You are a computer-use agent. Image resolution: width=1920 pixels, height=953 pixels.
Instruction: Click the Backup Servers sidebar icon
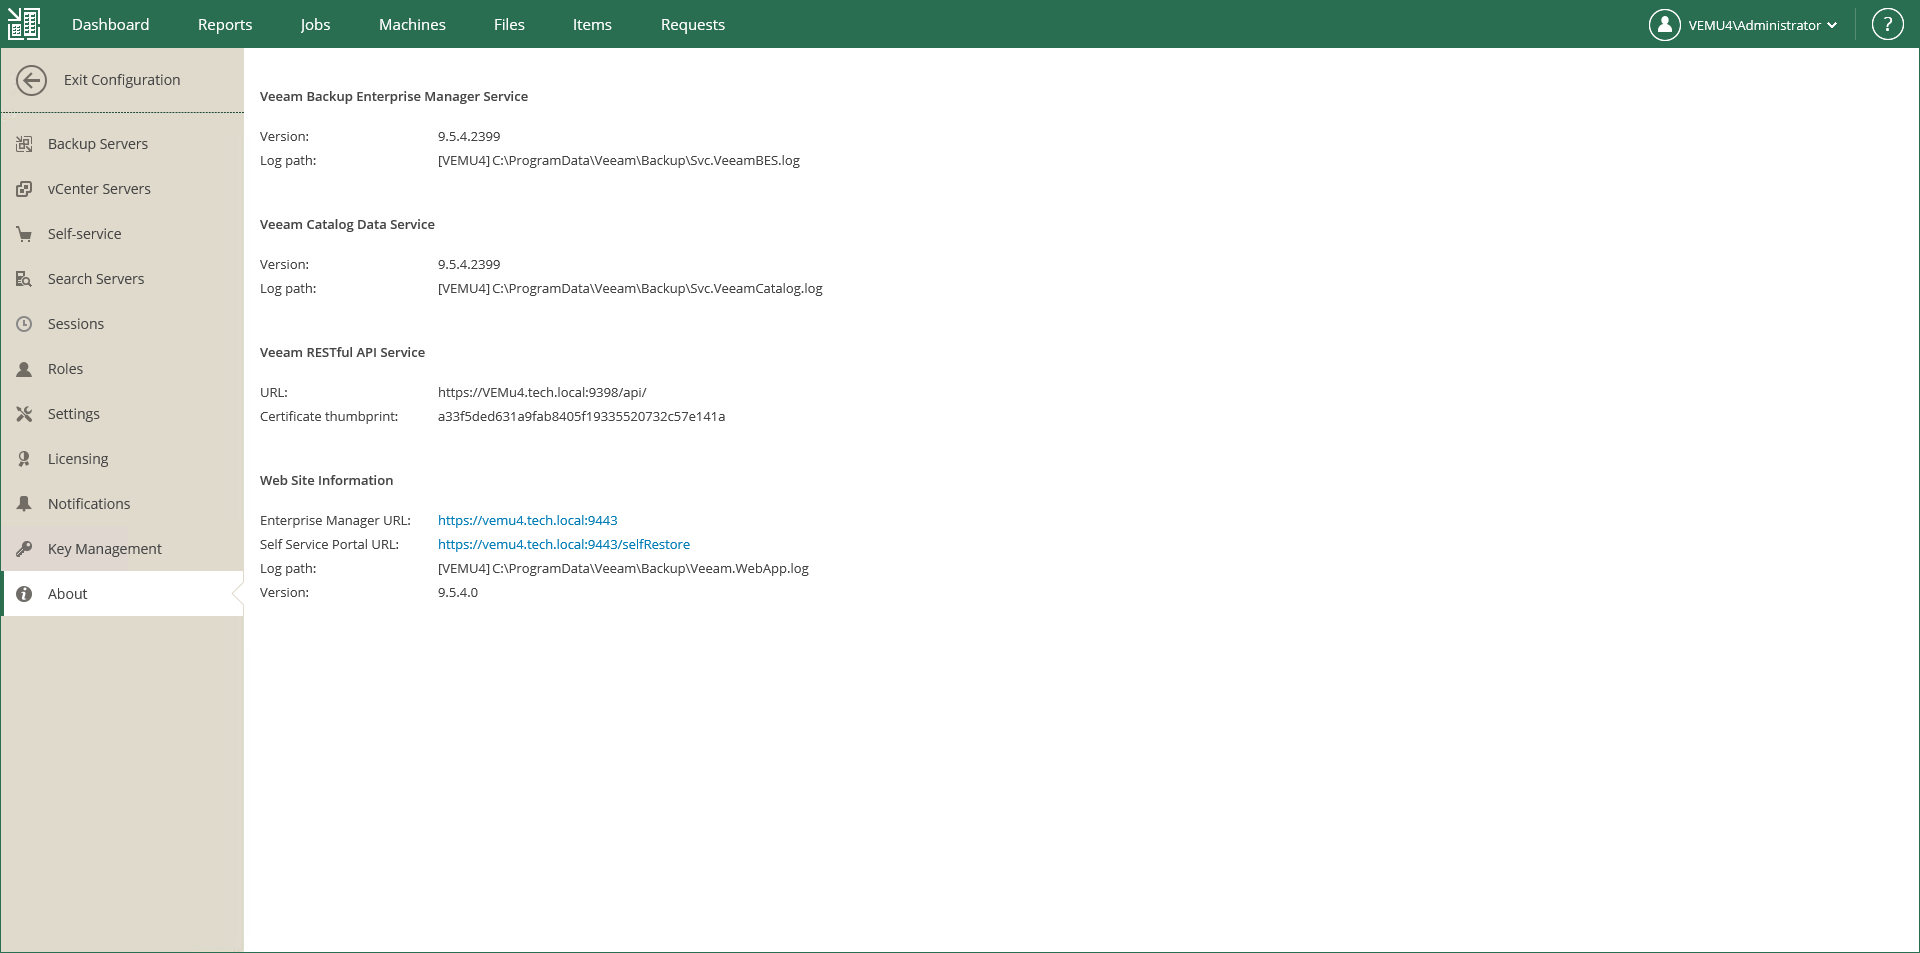tap(24, 144)
